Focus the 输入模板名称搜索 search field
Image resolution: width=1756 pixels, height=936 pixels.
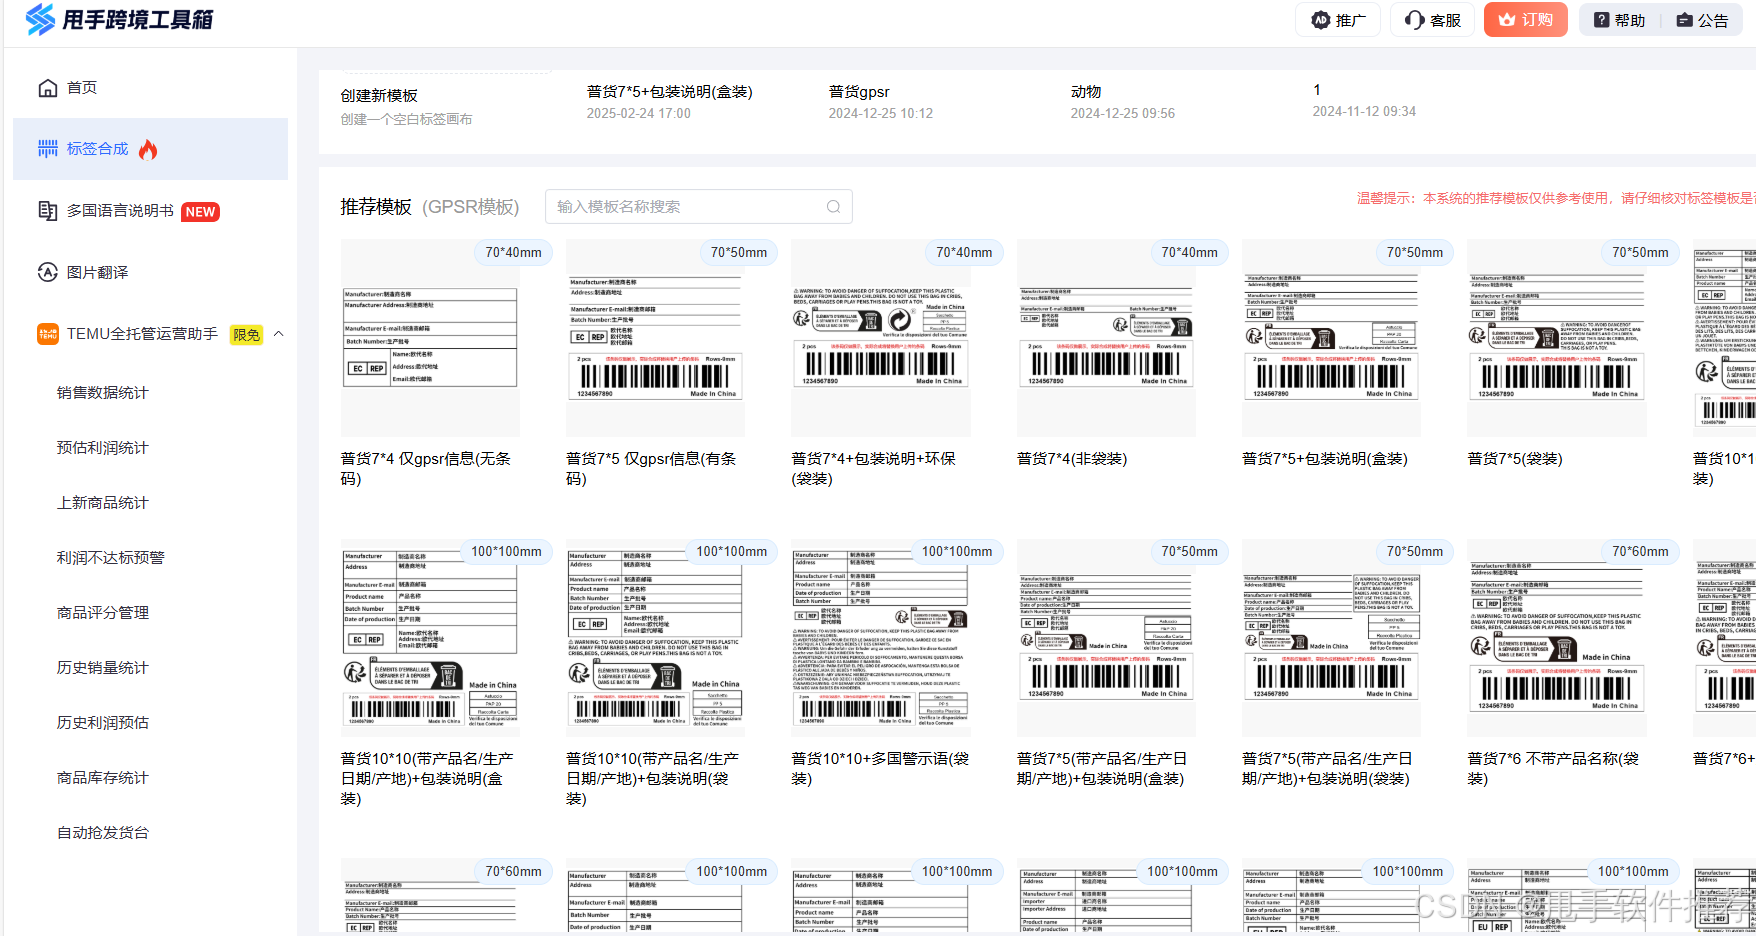698,207
